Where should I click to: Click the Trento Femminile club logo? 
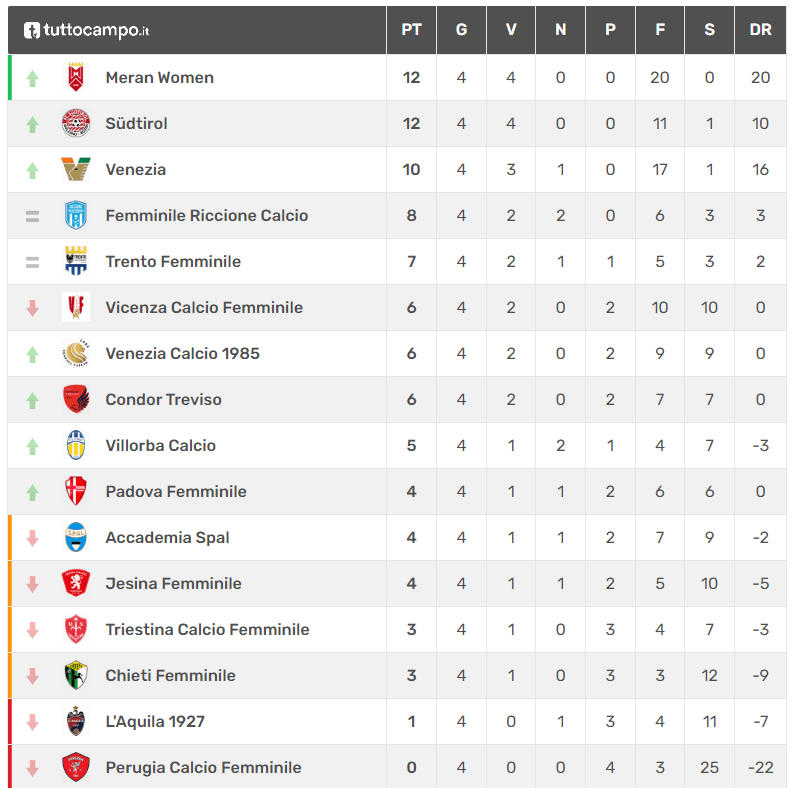(76, 261)
